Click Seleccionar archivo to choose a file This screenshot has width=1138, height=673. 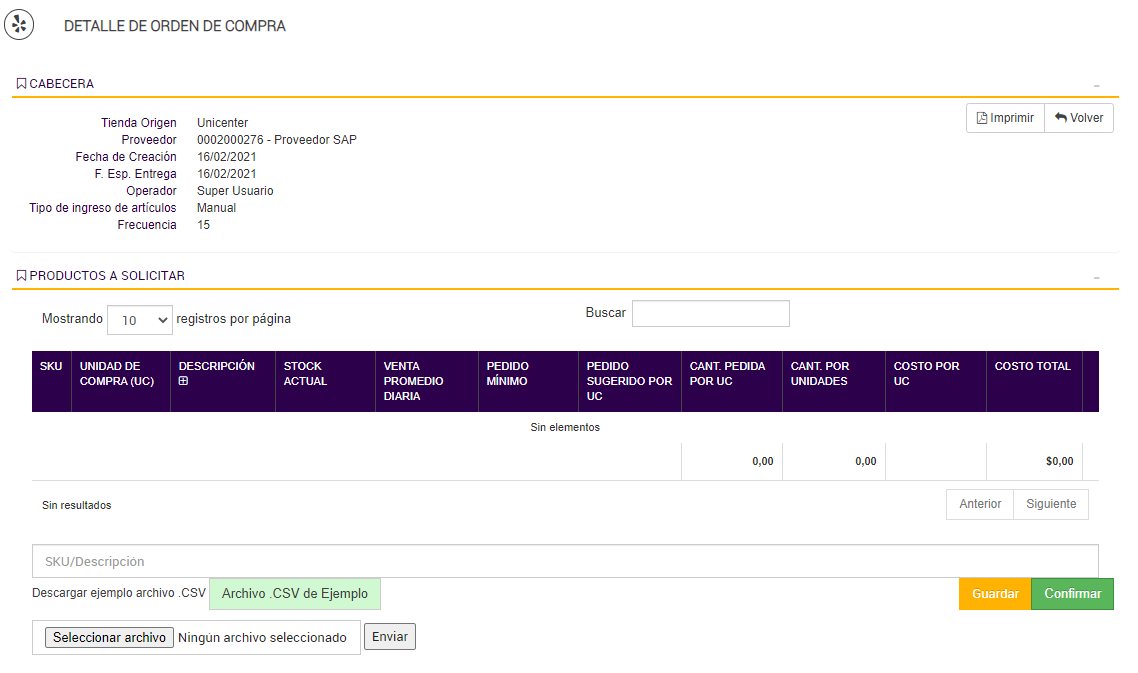pos(110,637)
